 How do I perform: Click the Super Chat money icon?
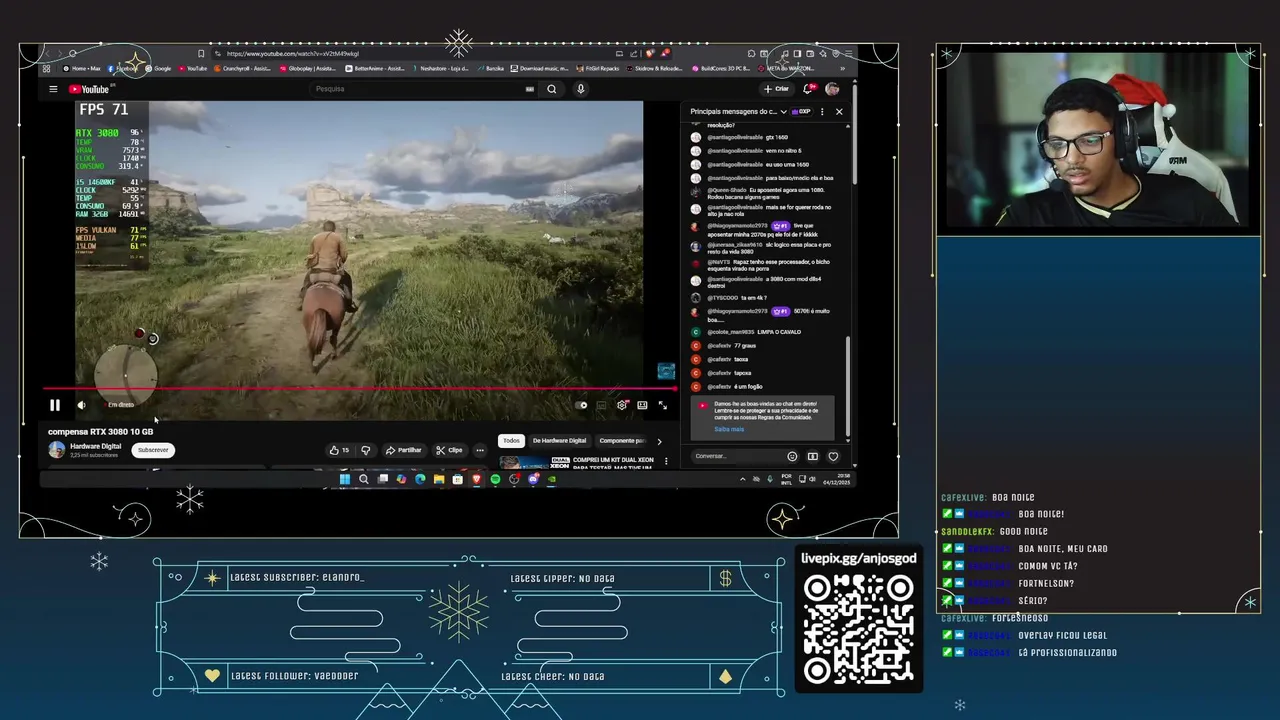[x=812, y=456]
